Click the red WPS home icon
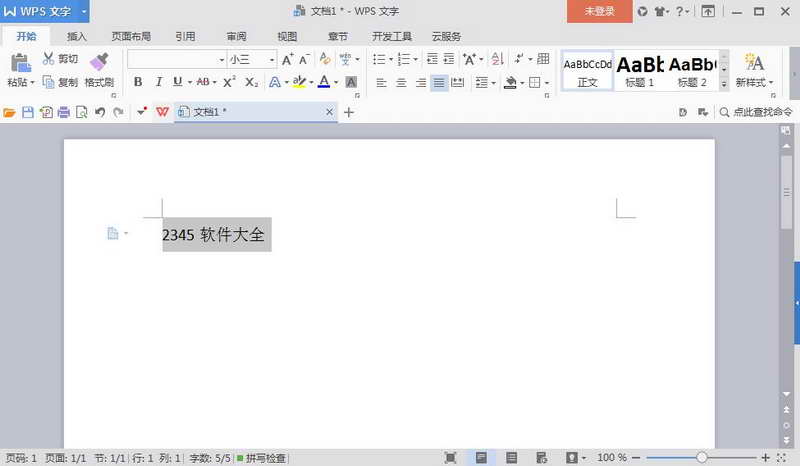800x466 pixels. 162,112
